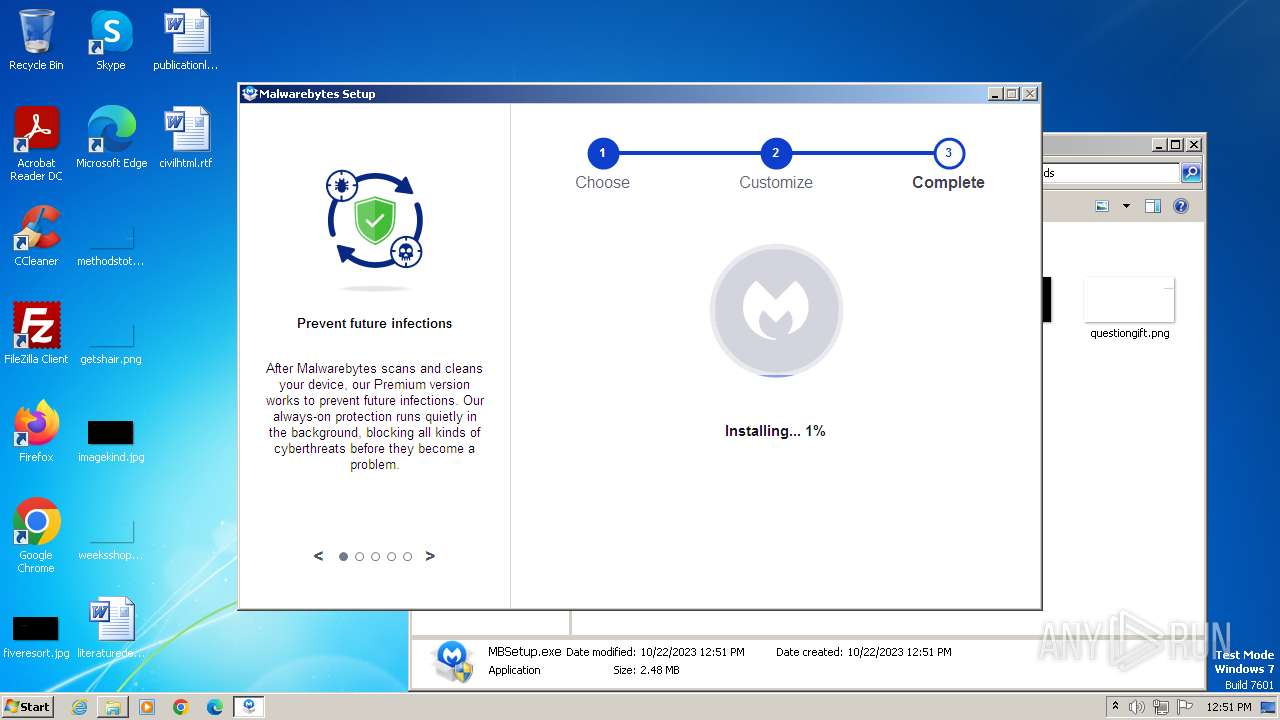Toggle the Explorer preview pane icon
Image resolution: width=1280 pixels, height=720 pixels.
[1152, 206]
